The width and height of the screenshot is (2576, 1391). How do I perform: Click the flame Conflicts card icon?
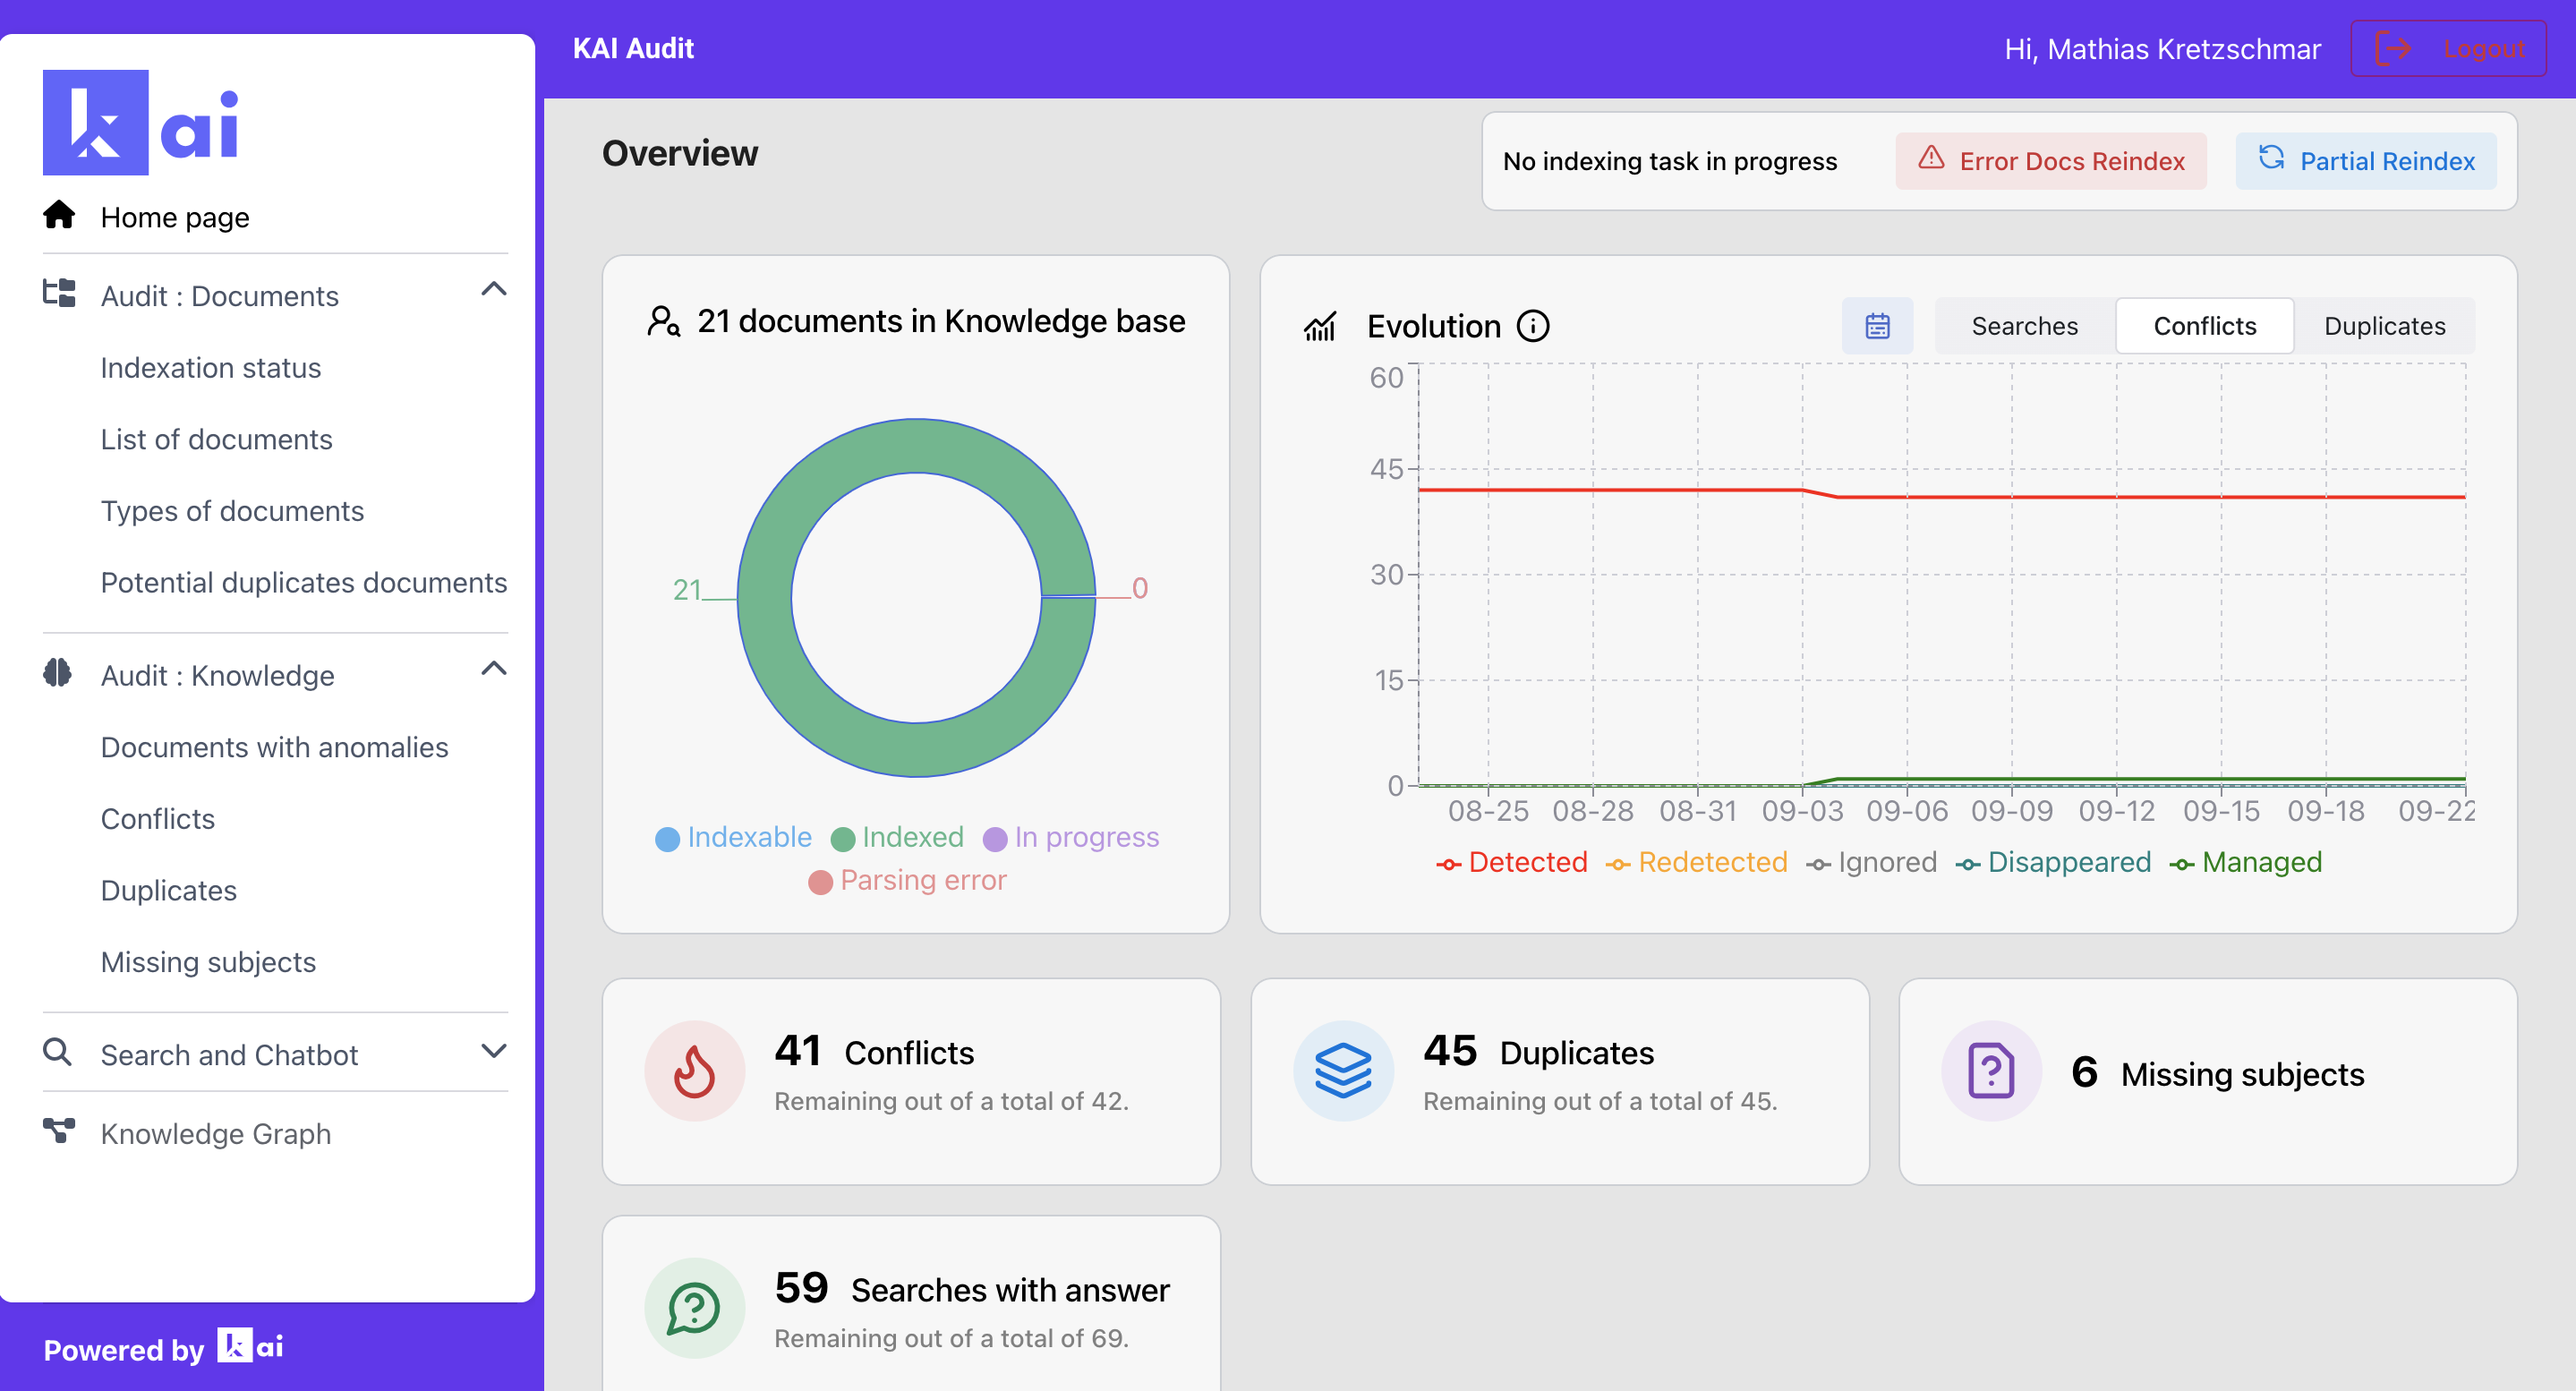(694, 1071)
